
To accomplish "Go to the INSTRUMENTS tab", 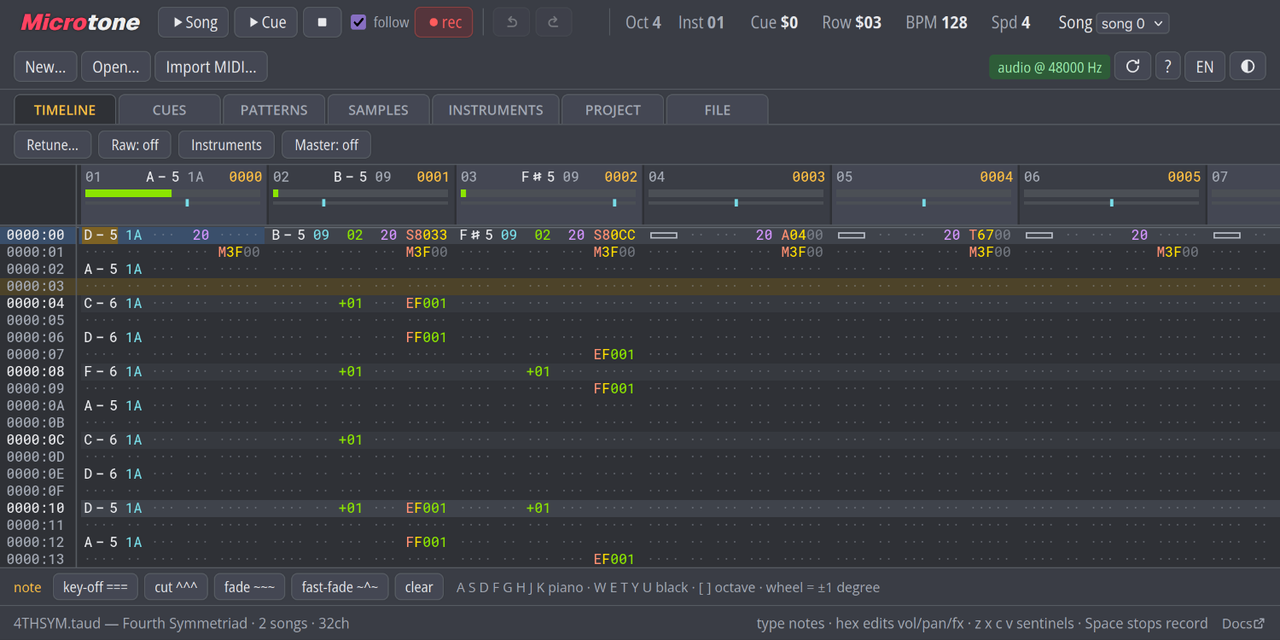I will (x=496, y=110).
